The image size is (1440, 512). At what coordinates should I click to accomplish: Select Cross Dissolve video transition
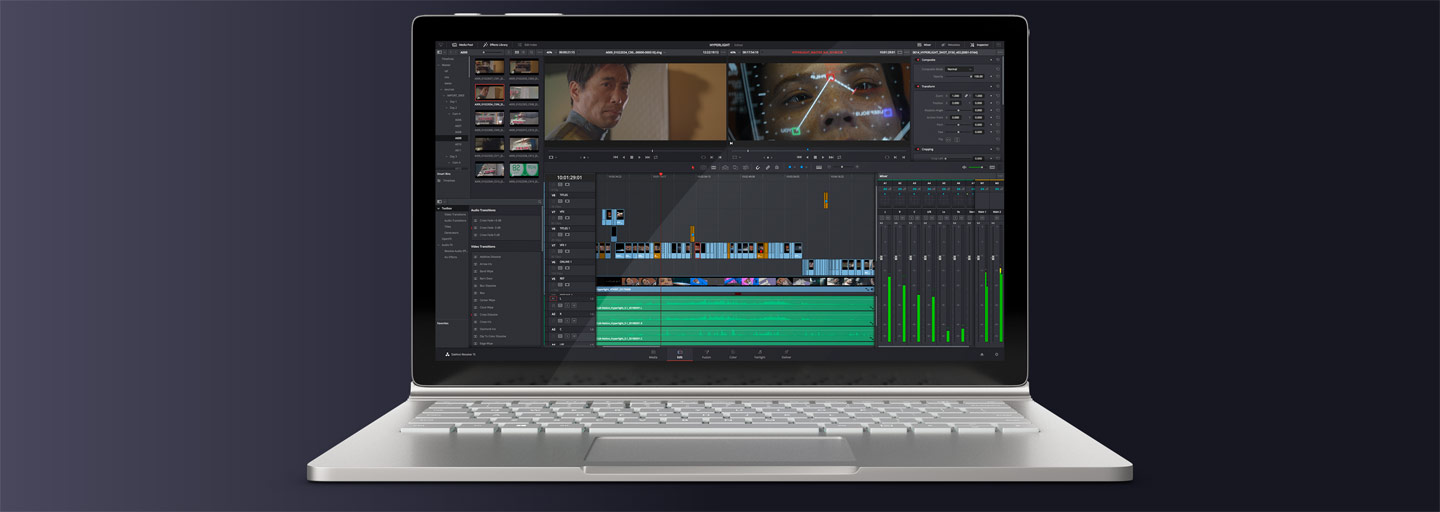(x=488, y=314)
